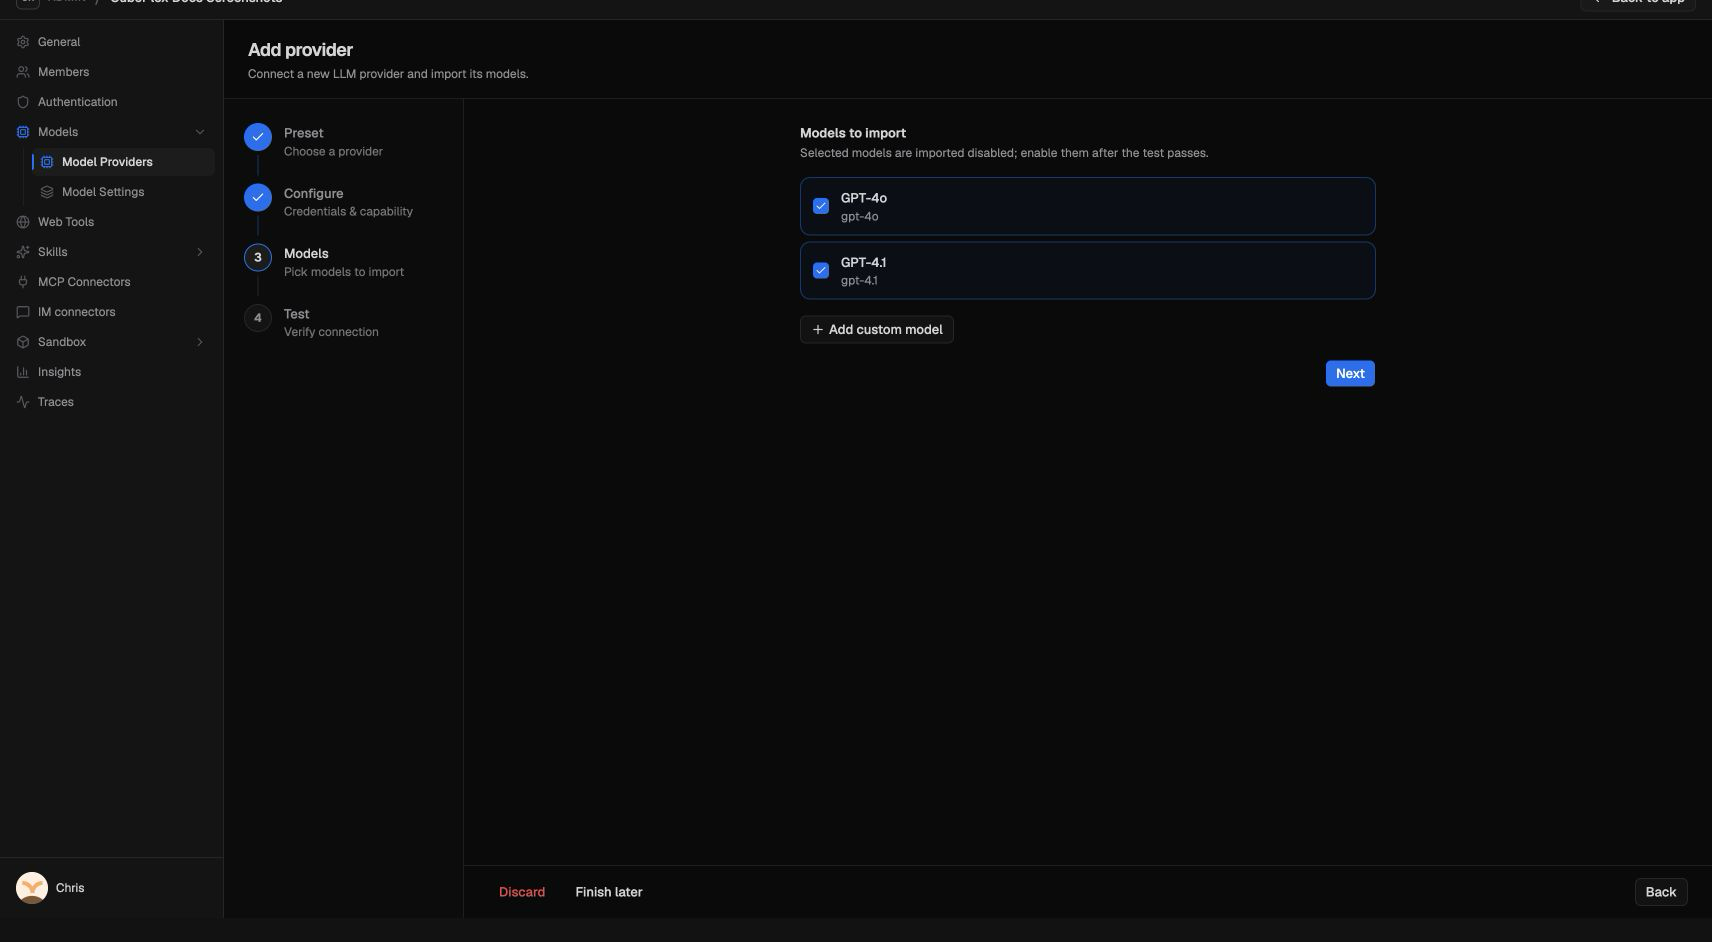1712x942 pixels.
Task: Expand the Skills section chevron
Action: coord(200,252)
